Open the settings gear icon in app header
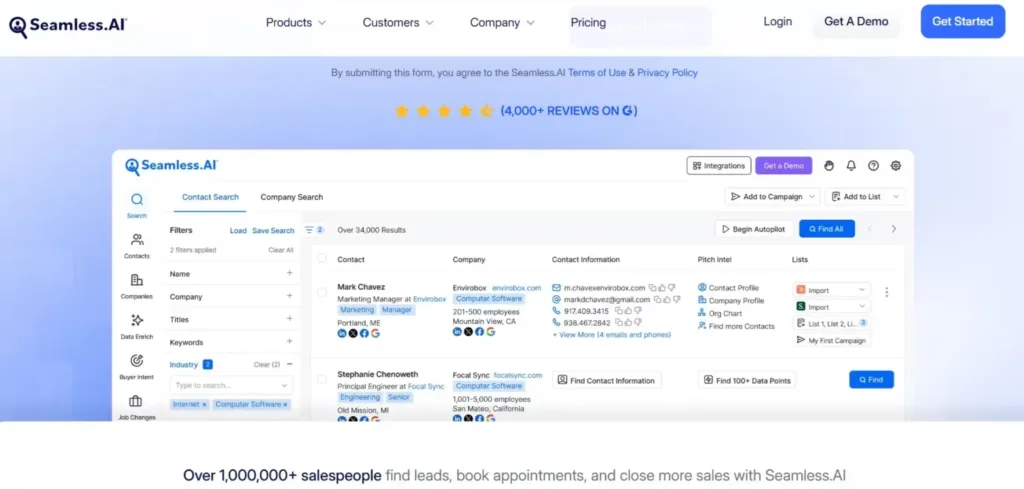The height and width of the screenshot is (489, 1024). [x=895, y=166]
